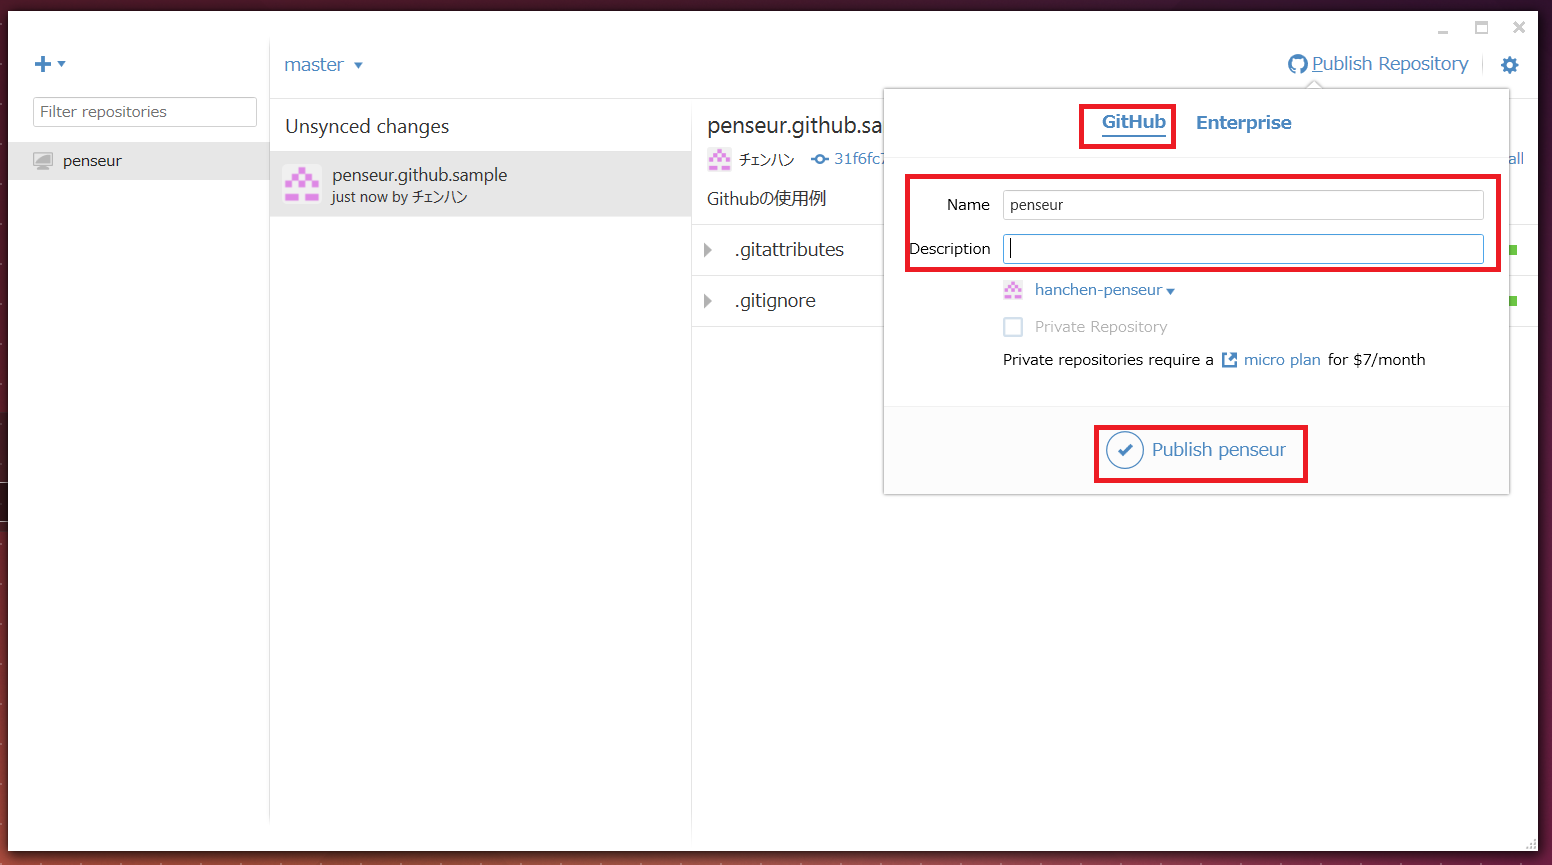
Task: Click the author avatar next to チェンハン
Action: click(719, 159)
